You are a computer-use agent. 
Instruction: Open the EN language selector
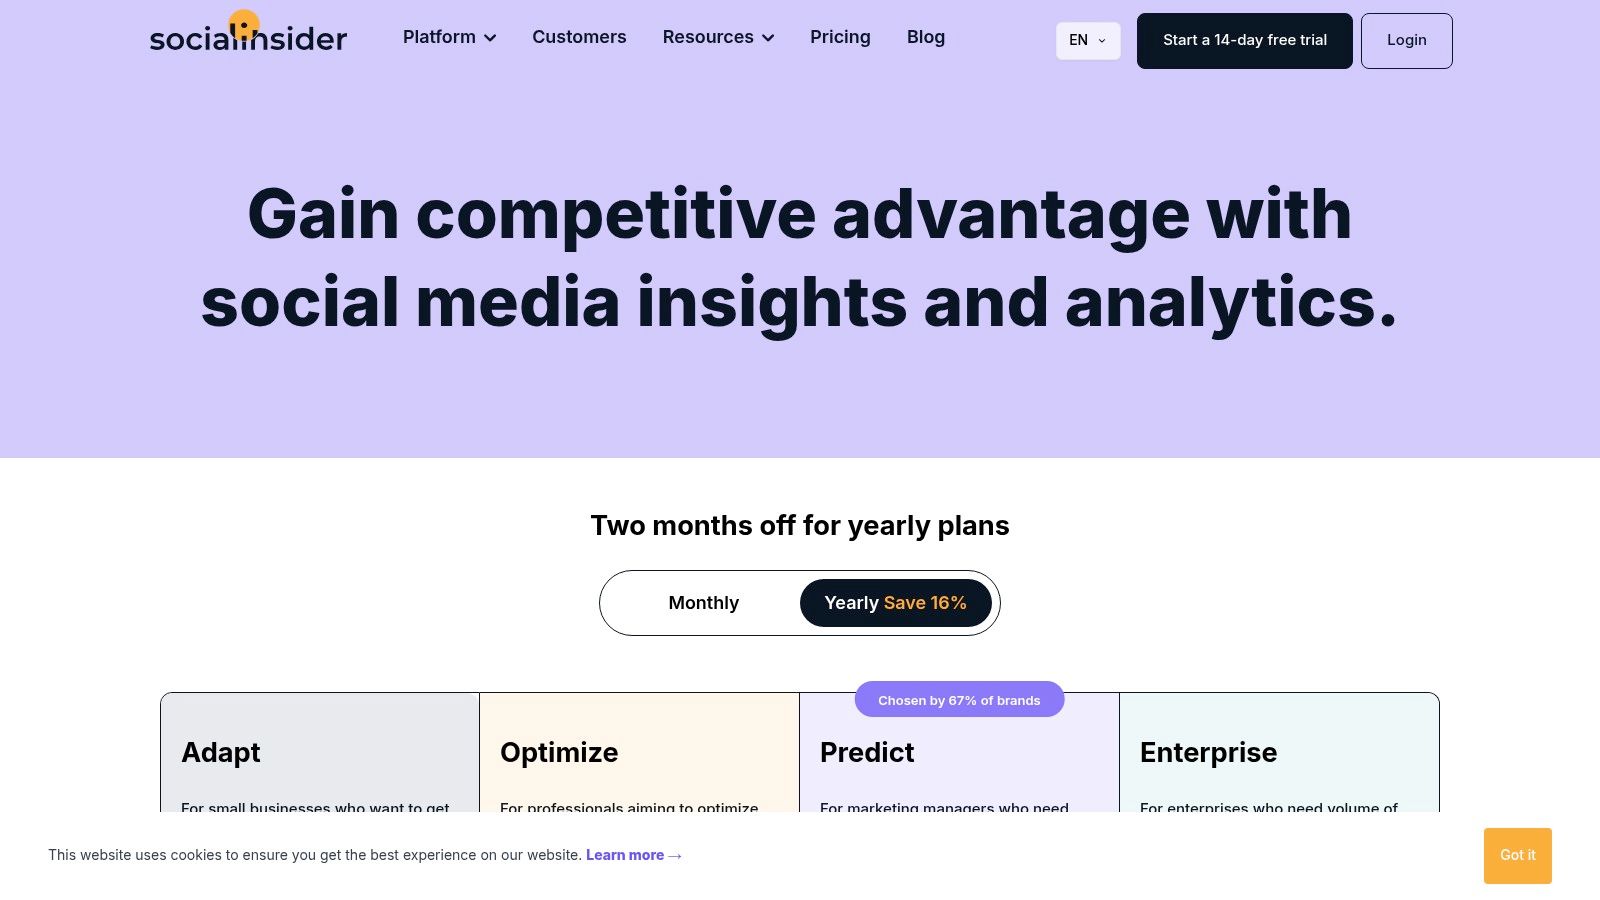coord(1087,41)
